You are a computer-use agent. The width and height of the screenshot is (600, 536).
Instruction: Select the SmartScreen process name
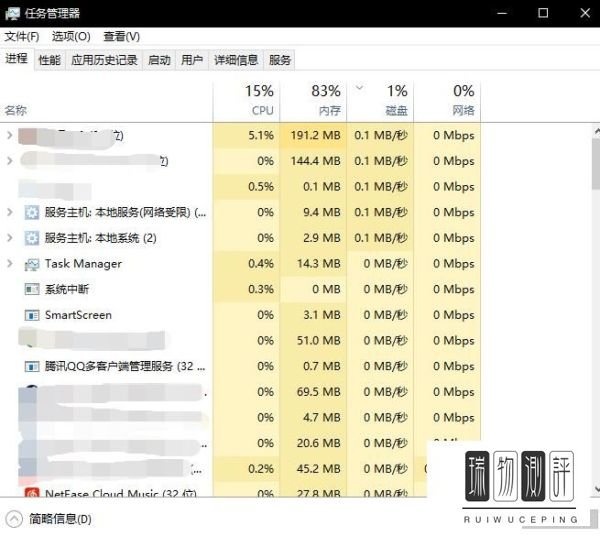click(x=78, y=315)
